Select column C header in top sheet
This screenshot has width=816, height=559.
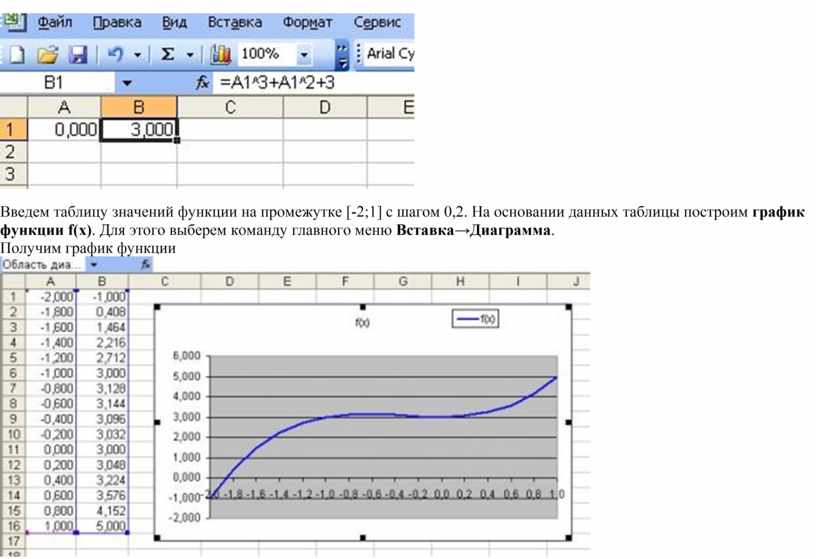(230, 107)
